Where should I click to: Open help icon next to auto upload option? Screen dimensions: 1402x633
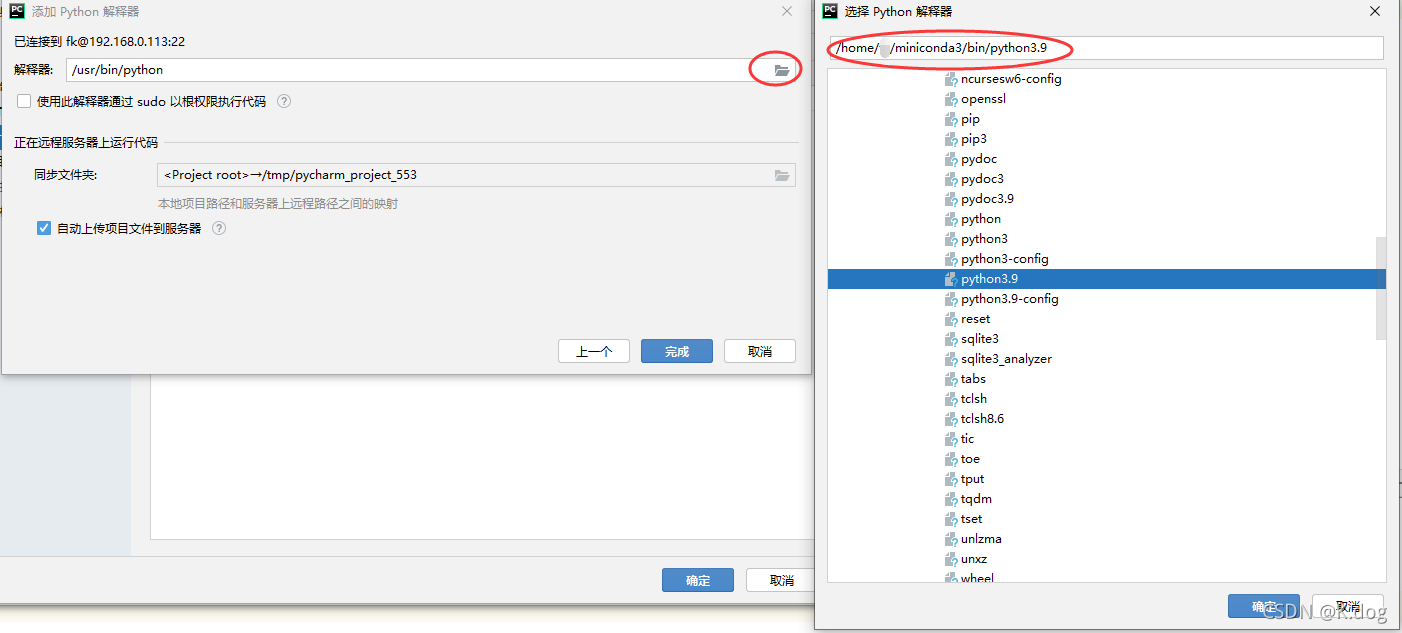tap(219, 228)
